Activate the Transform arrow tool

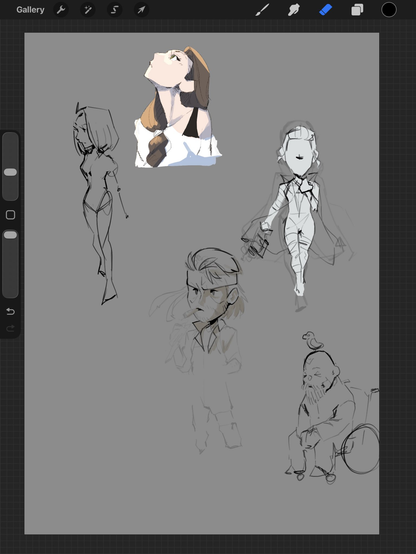tap(141, 10)
